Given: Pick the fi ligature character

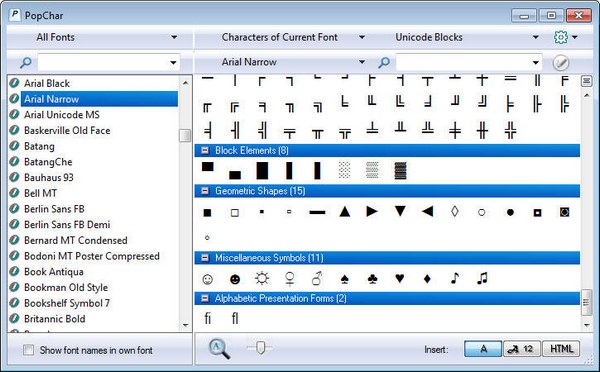Looking at the screenshot, I should pyautogui.click(x=207, y=318).
